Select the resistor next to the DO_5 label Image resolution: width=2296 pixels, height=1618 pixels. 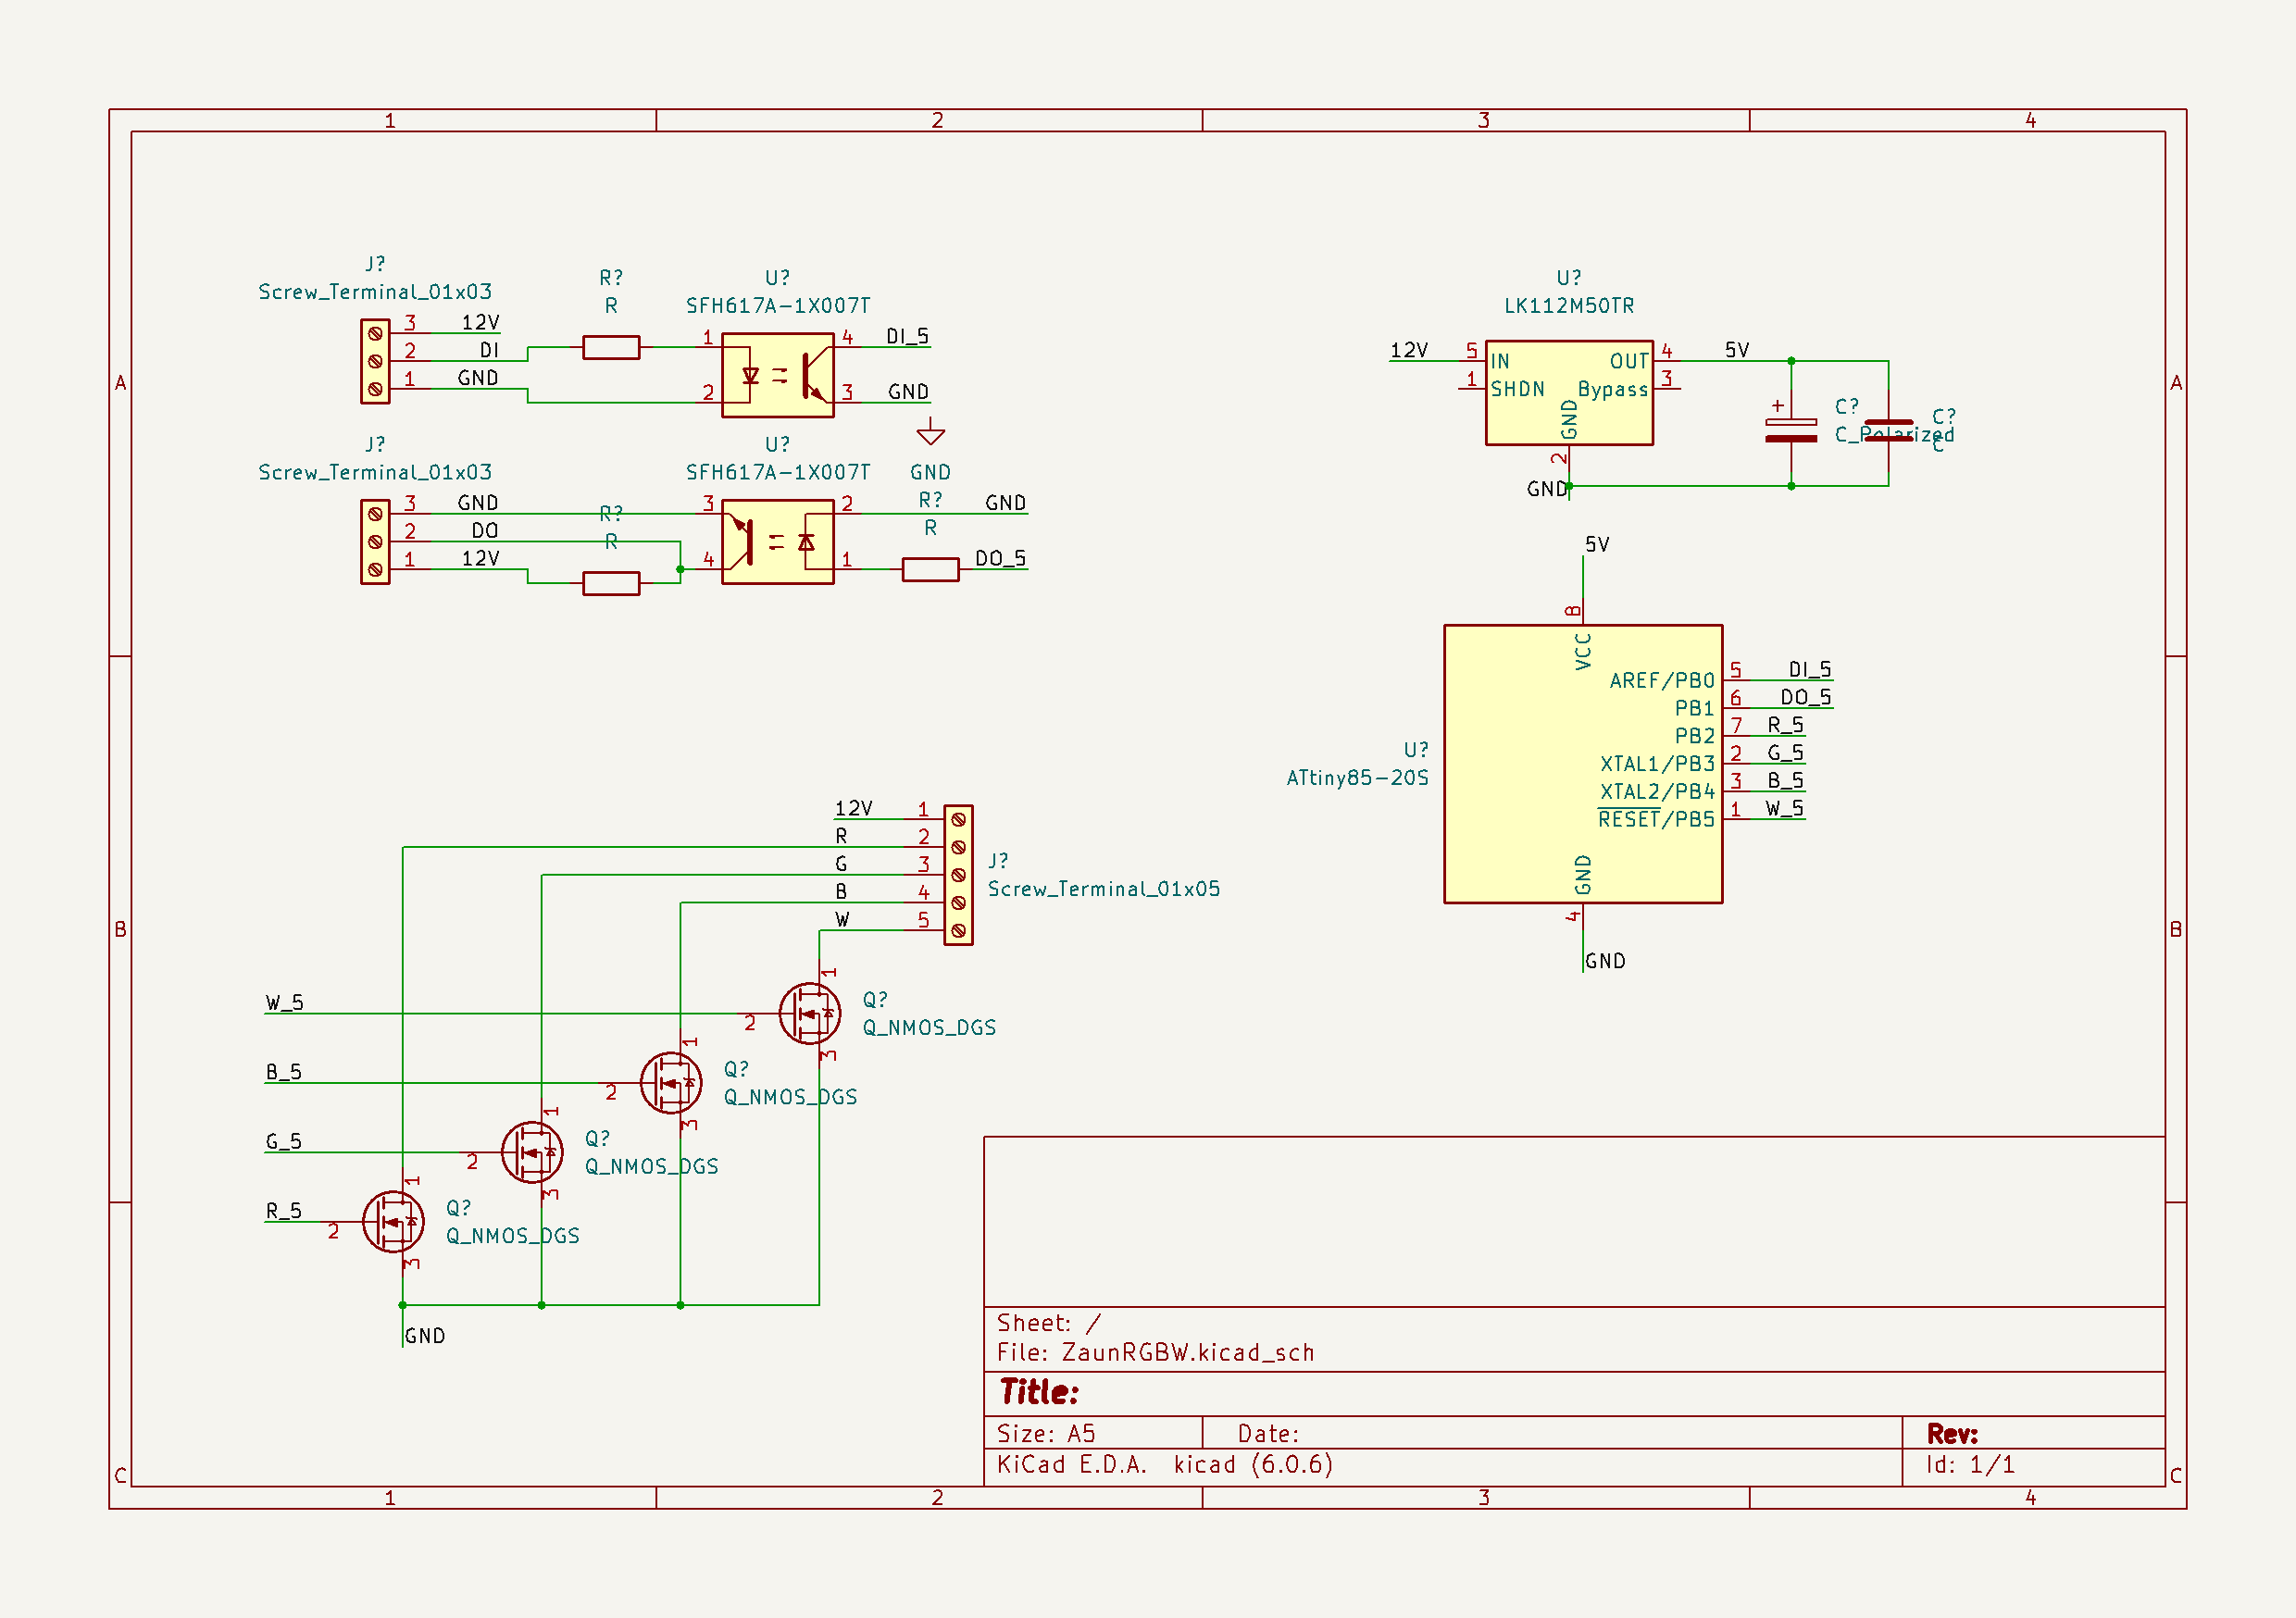pyautogui.click(x=930, y=570)
